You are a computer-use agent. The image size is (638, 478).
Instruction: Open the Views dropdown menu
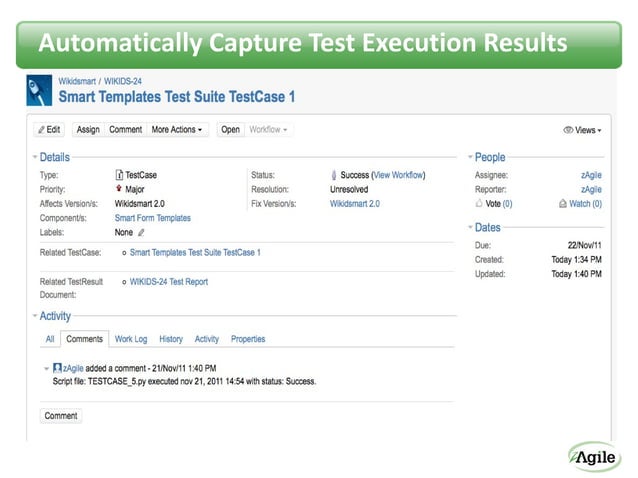tap(582, 130)
